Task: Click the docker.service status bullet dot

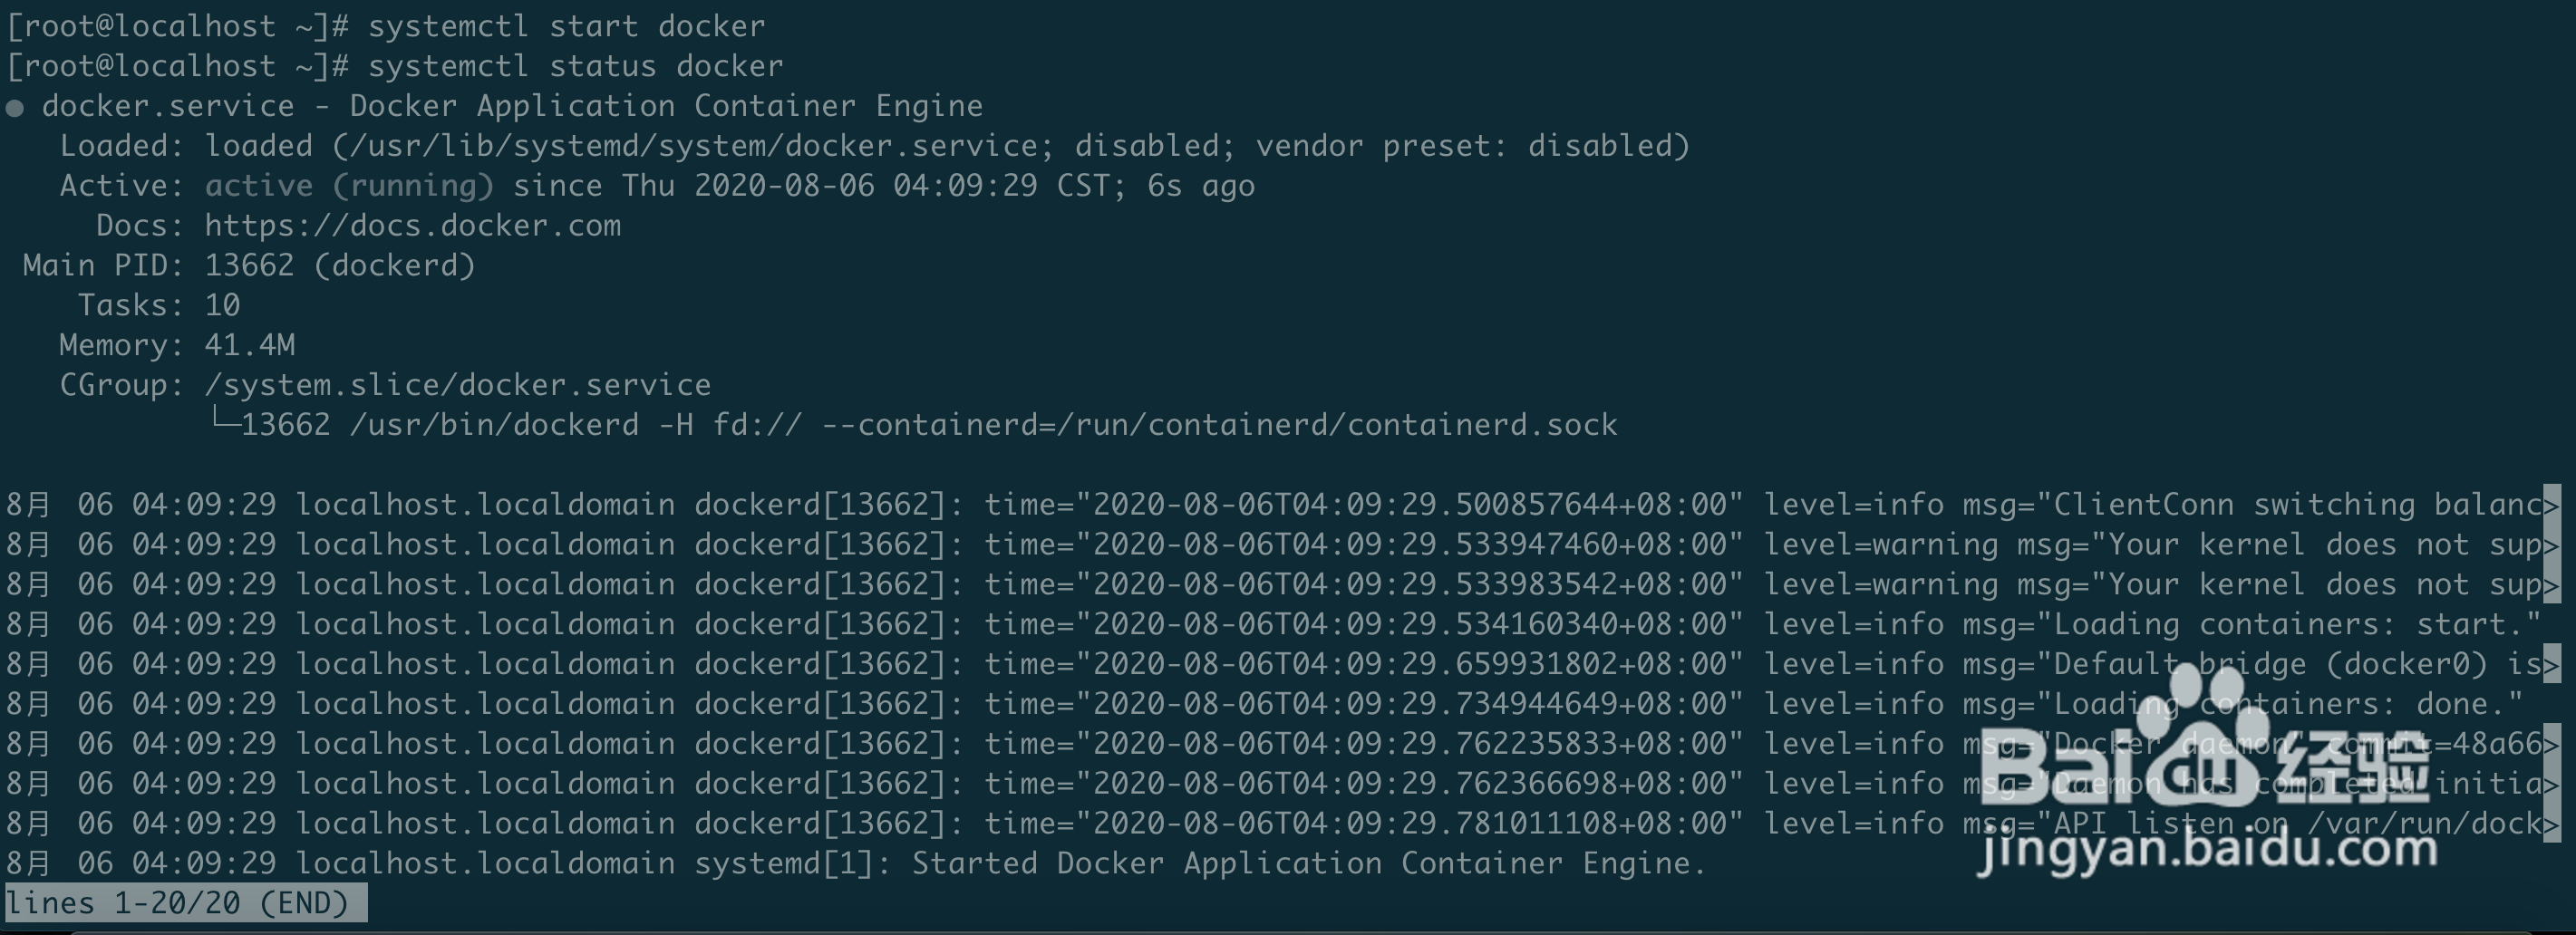Action: pos(15,107)
